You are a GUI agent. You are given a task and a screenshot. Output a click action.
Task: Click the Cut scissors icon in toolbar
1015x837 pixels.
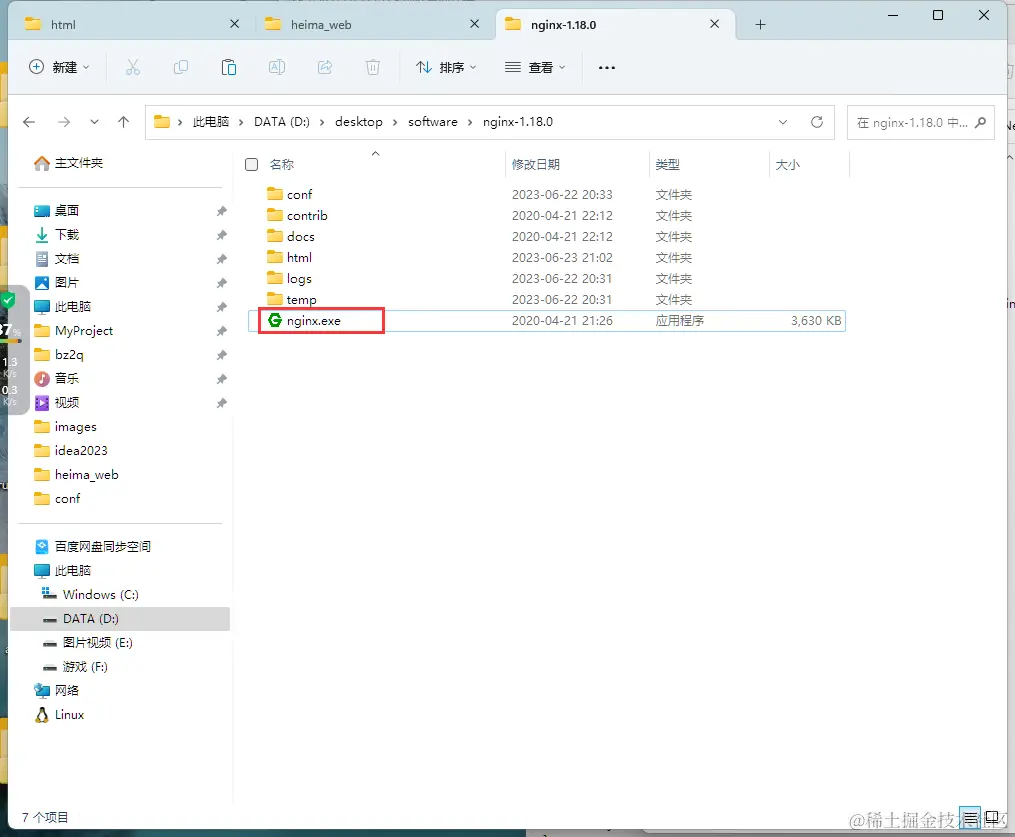[133, 67]
